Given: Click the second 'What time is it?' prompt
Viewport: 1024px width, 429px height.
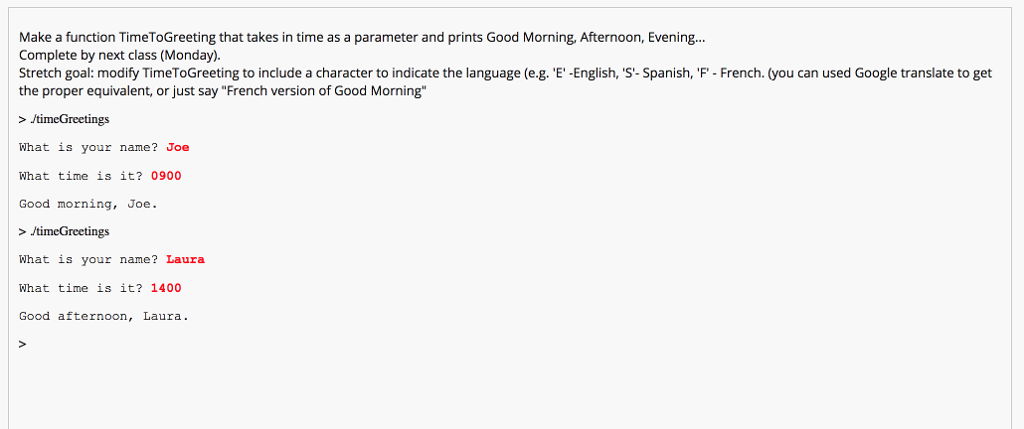Looking at the screenshot, I should click(x=80, y=287).
